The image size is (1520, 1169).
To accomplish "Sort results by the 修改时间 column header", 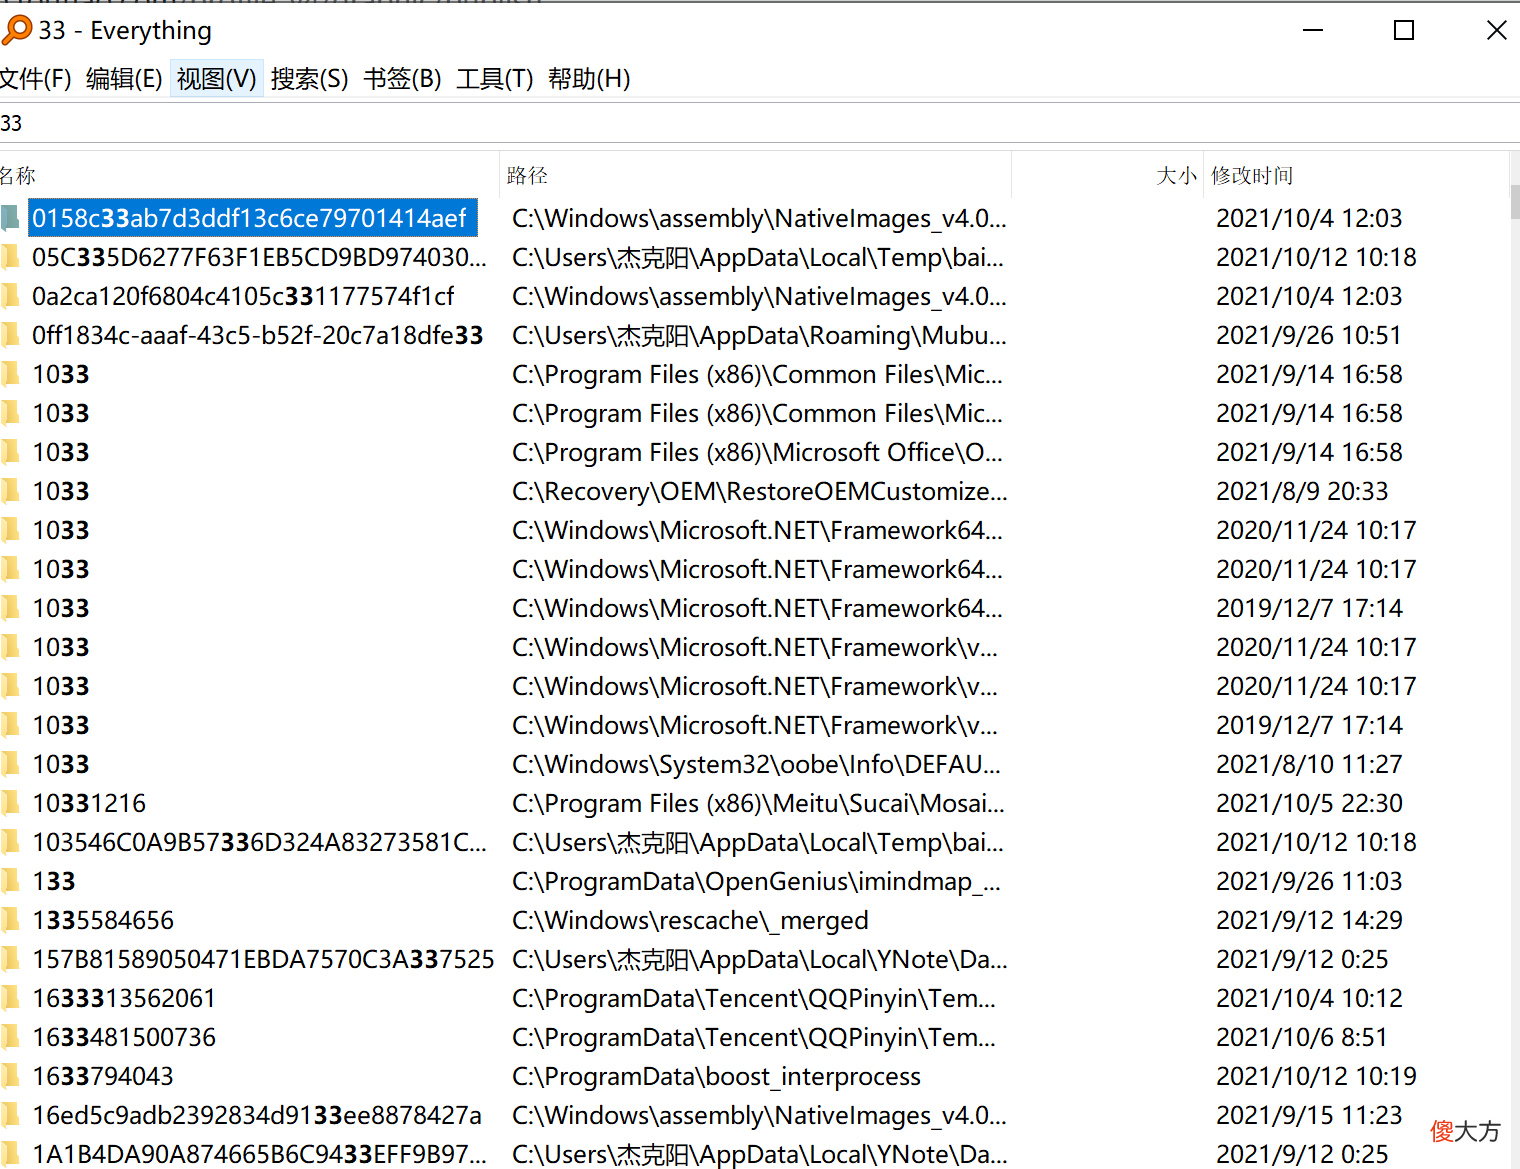I will 1356,176.
